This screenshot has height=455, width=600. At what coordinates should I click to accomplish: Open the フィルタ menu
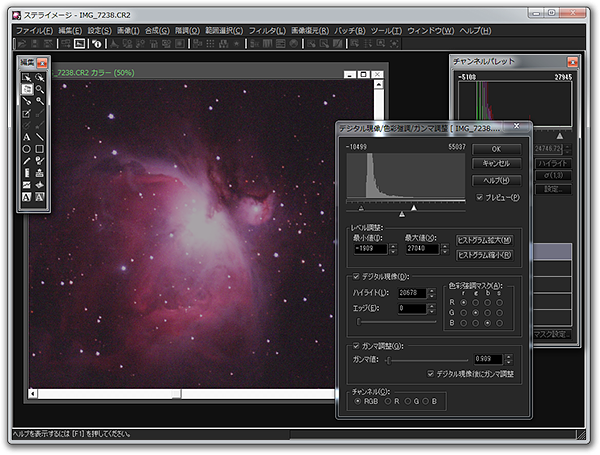tap(266, 31)
